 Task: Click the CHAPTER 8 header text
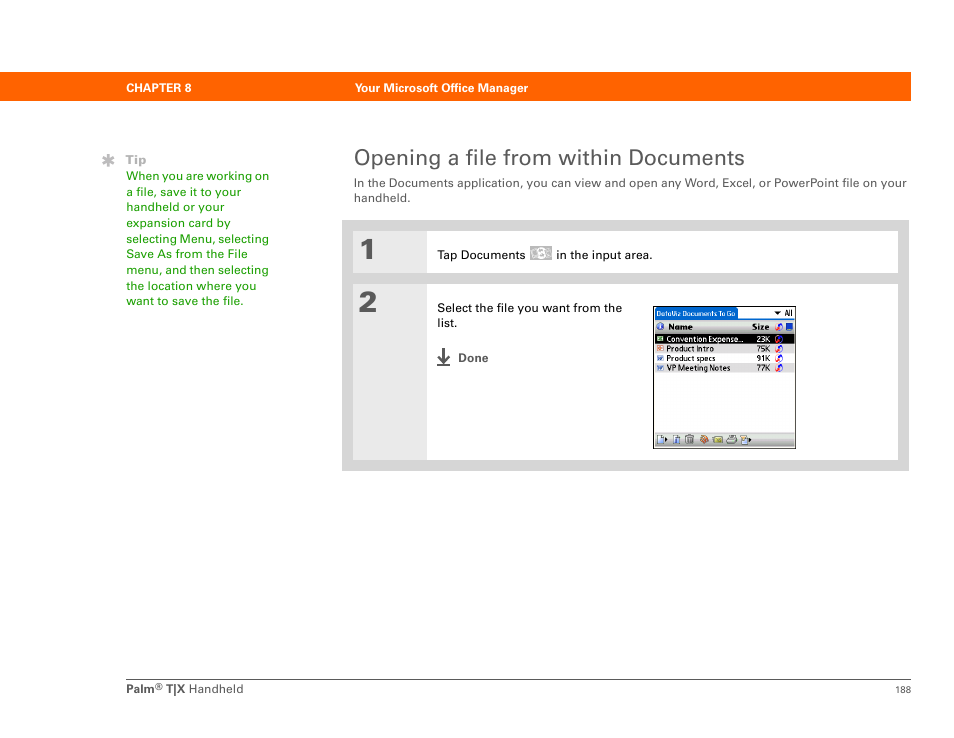tap(159, 88)
